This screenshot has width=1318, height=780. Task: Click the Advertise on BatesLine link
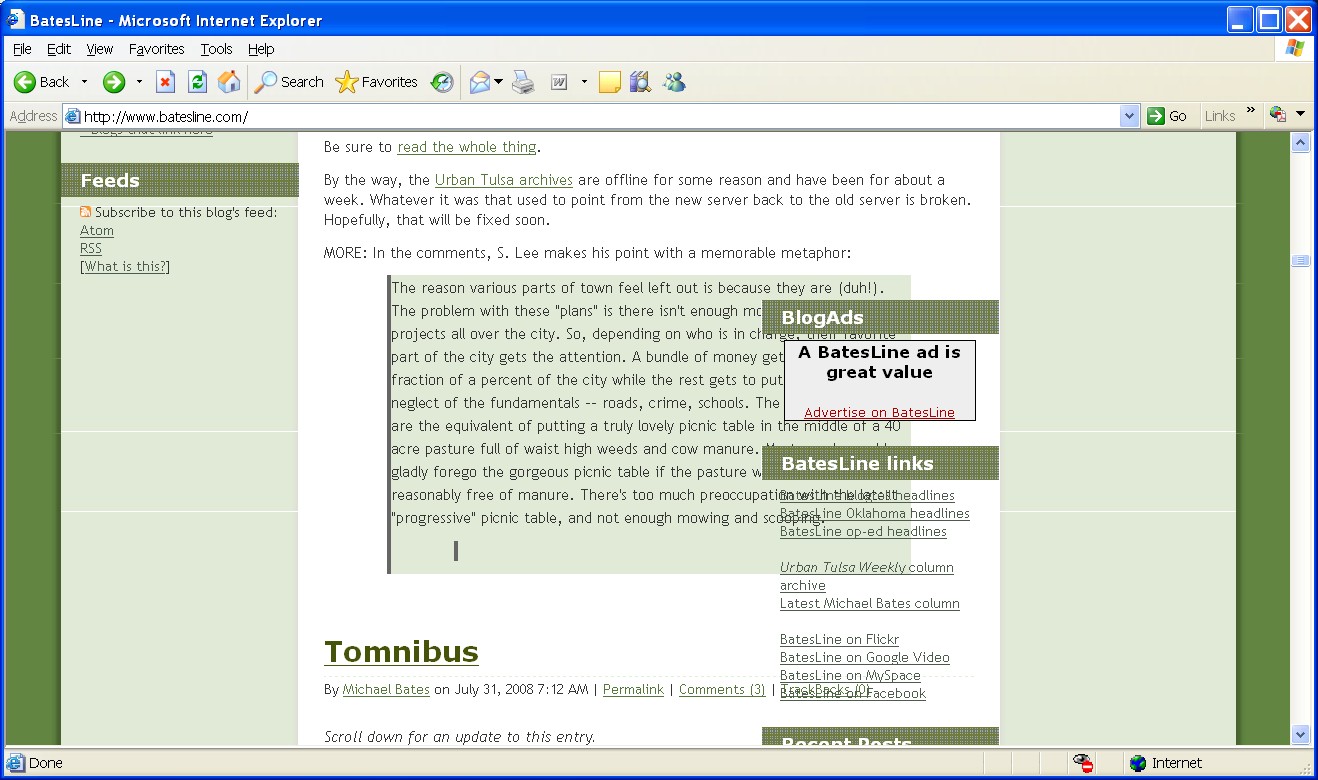[879, 413]
